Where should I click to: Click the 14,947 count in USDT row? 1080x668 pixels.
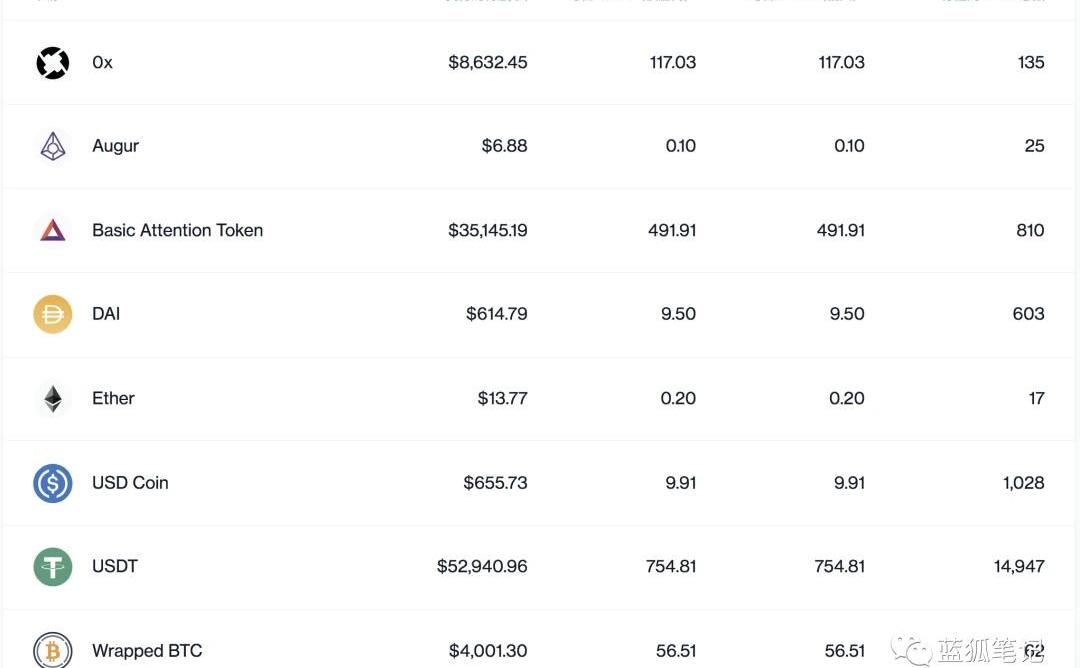(1019, 566)
